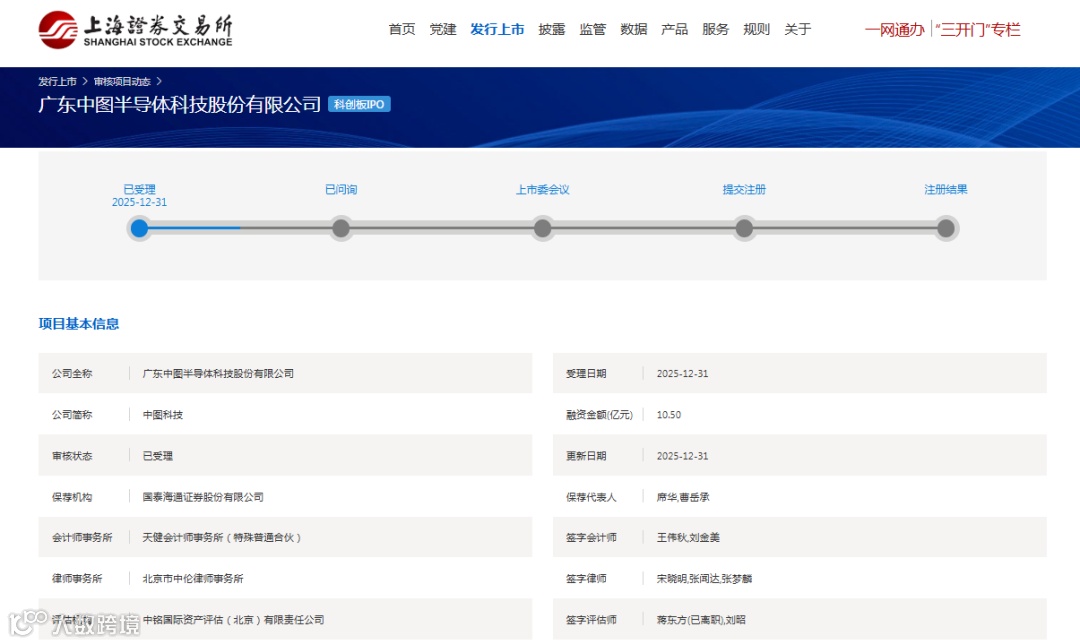This screenshot has height=644, width=1080.
Task: Click the Shanghai Stock Exchange logo
Action: coord(136,30)
